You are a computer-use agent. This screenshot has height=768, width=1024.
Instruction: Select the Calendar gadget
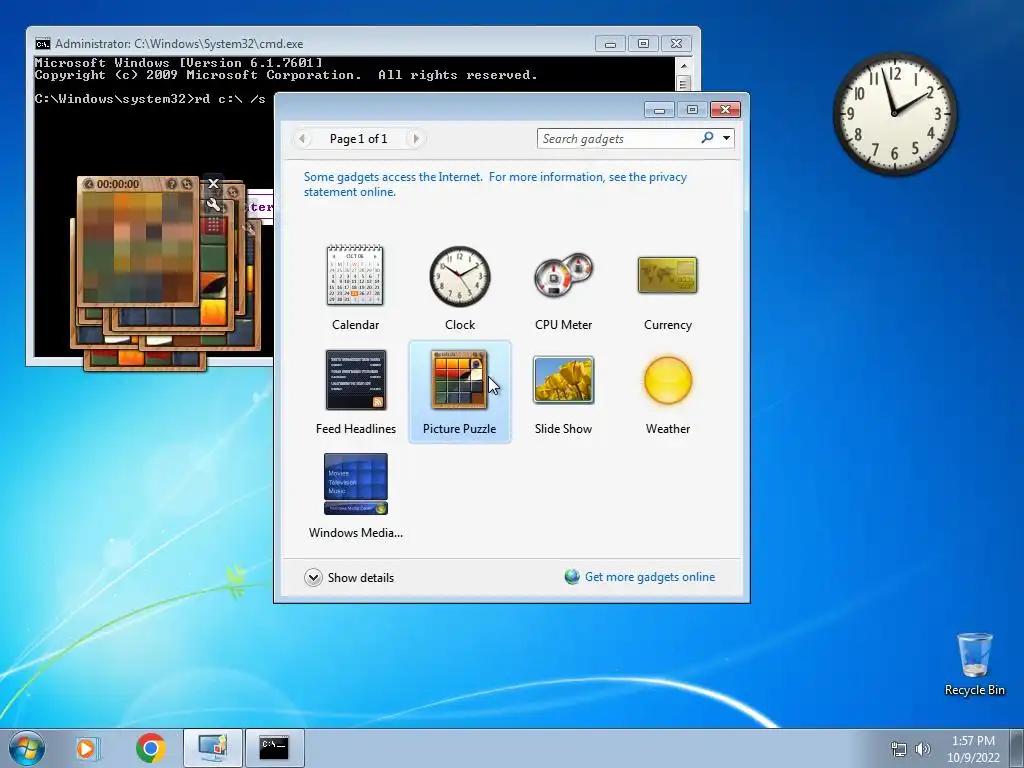coord(355,287)
